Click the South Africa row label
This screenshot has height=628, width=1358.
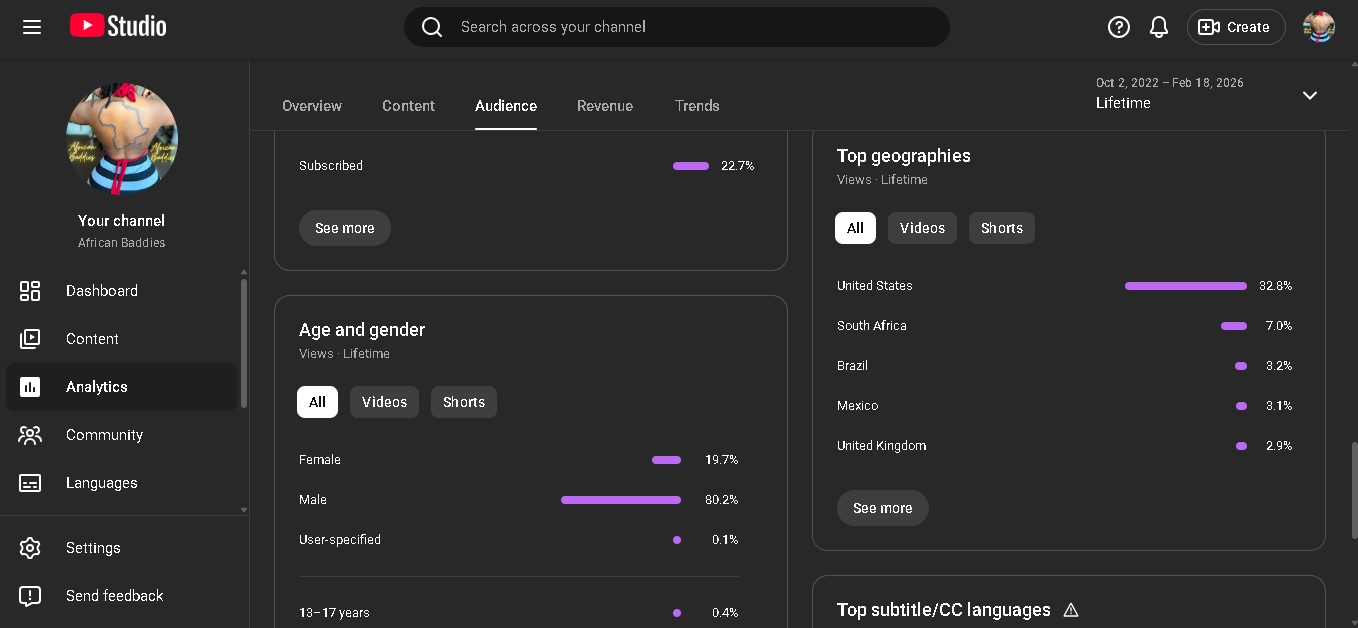(872, 326)
